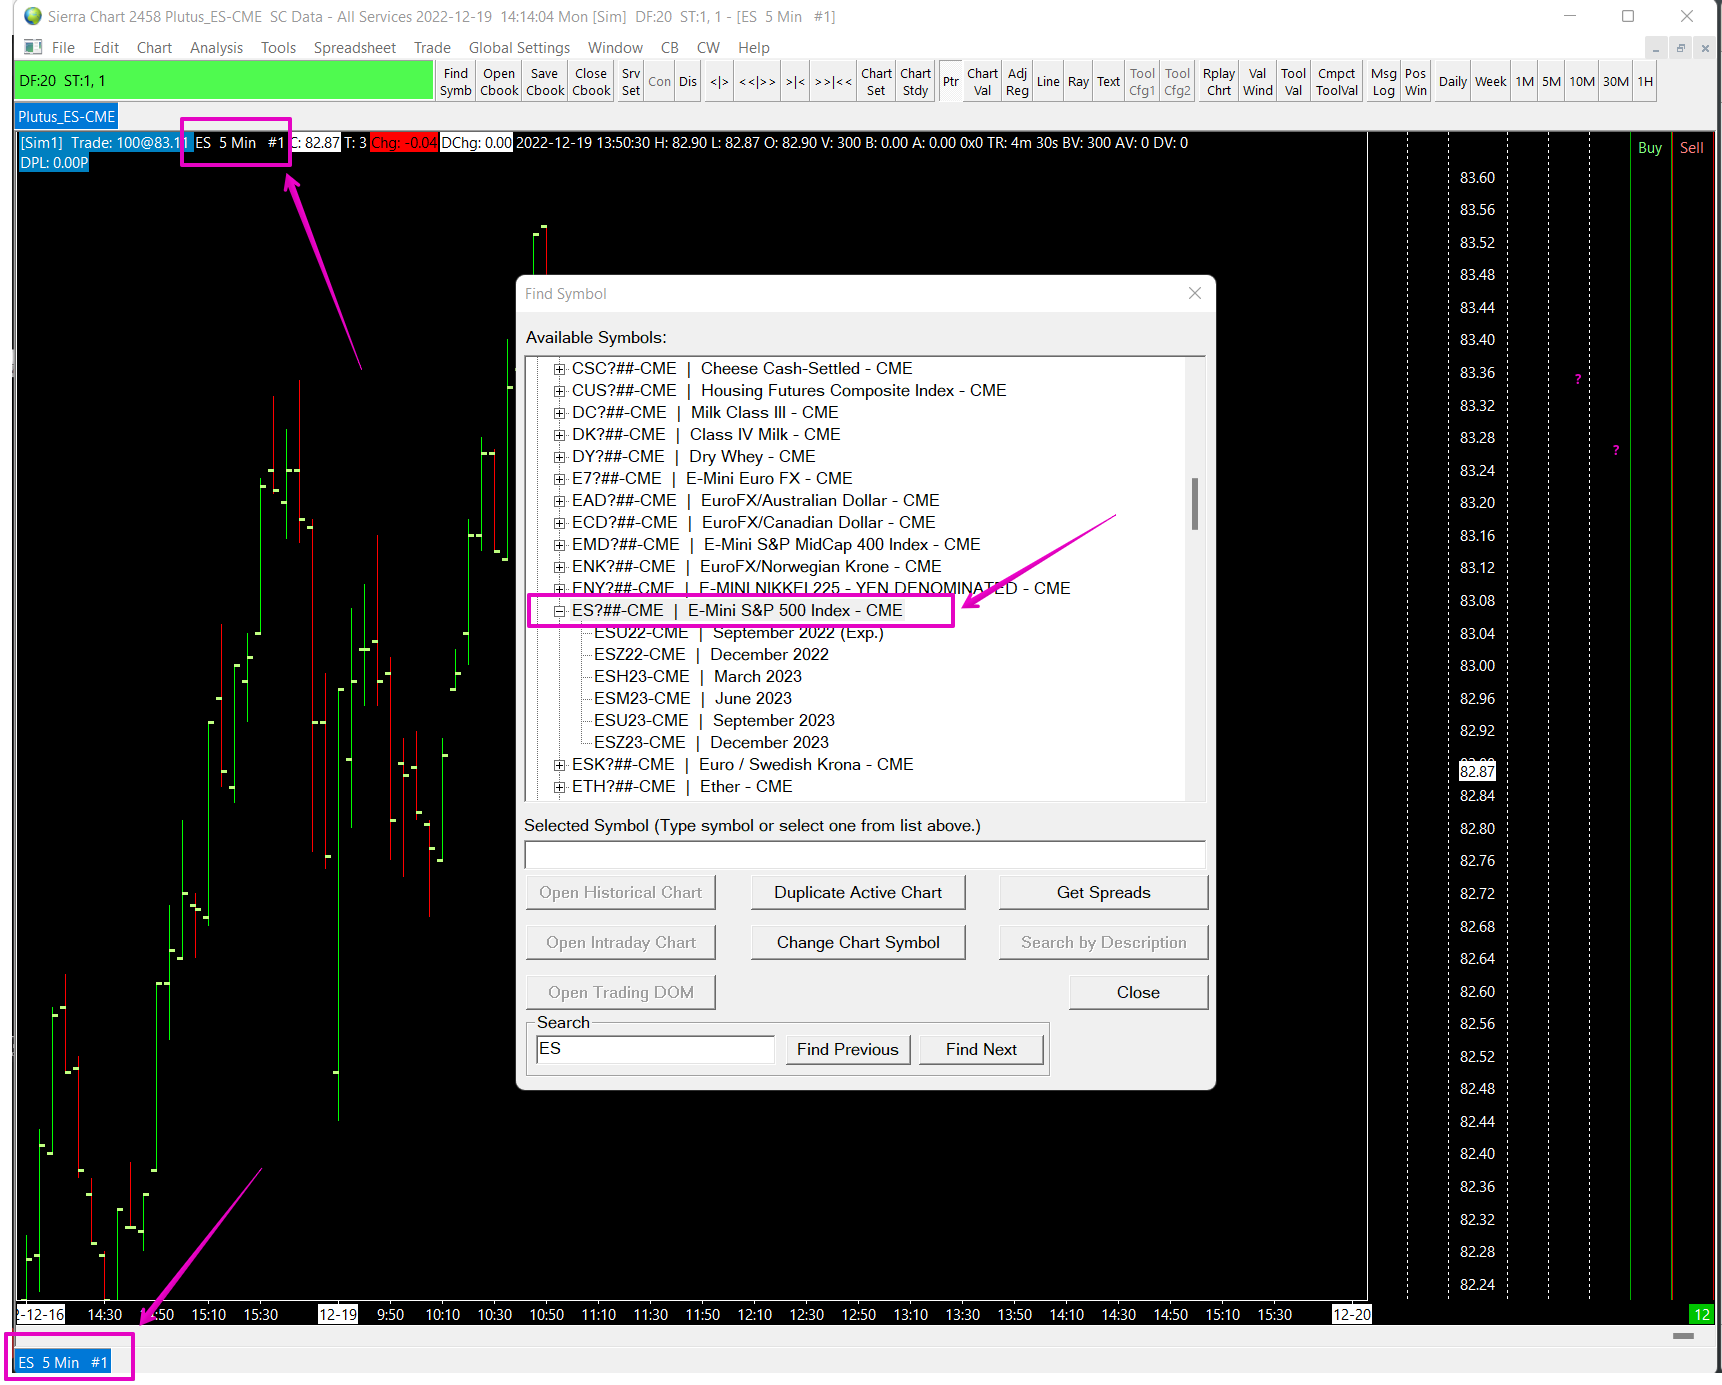Switch chart to Week timeframe
Screen dimensions: 1722x1385
1491,82
